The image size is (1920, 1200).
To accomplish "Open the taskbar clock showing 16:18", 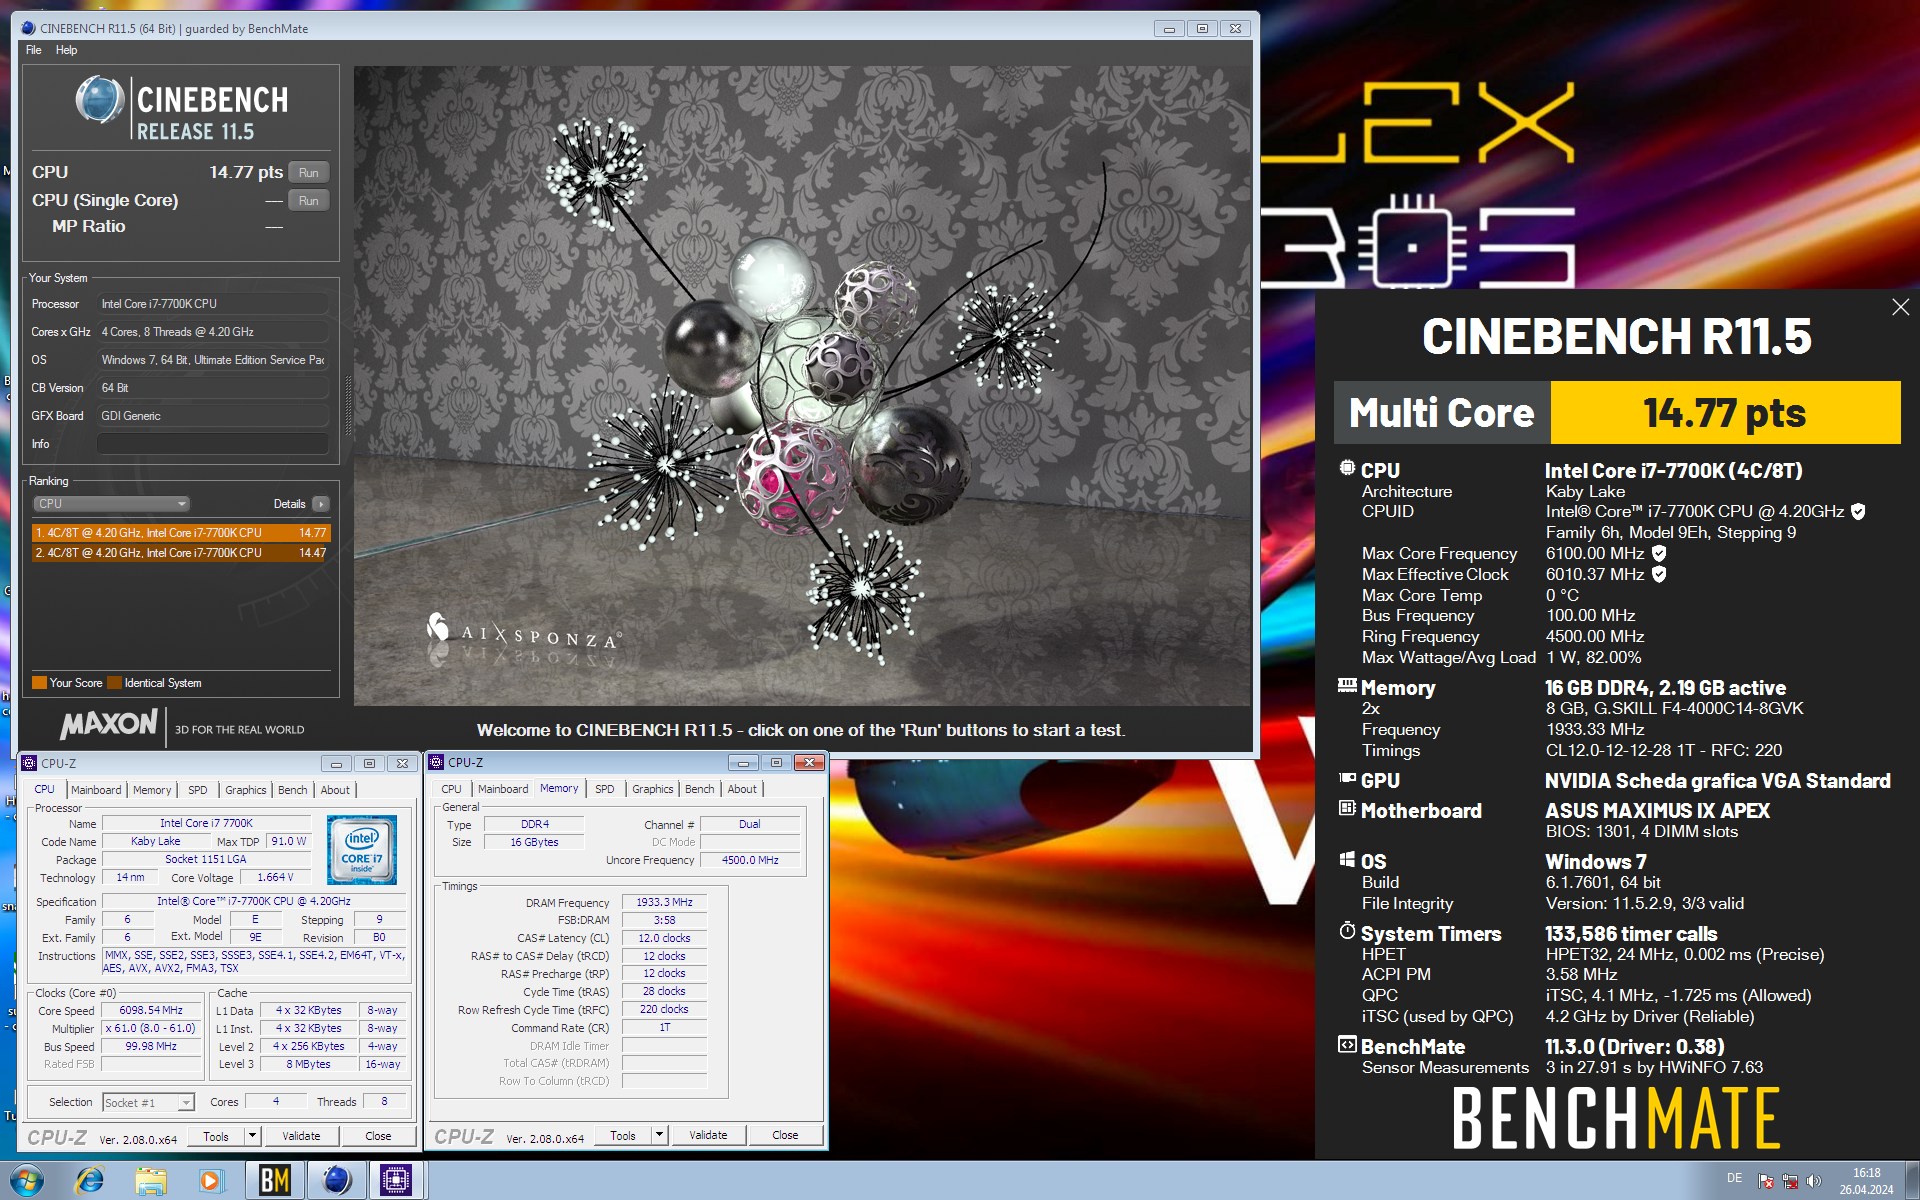I will pos(1866,1181).
